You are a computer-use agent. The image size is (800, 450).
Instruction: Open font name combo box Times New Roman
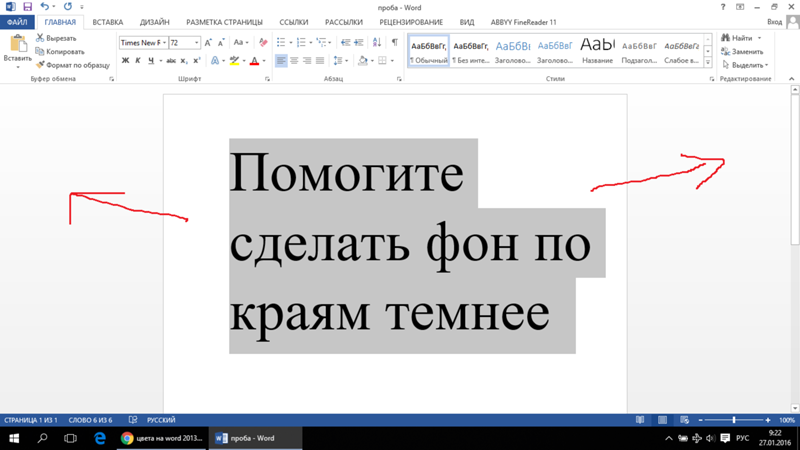point(143,43)
